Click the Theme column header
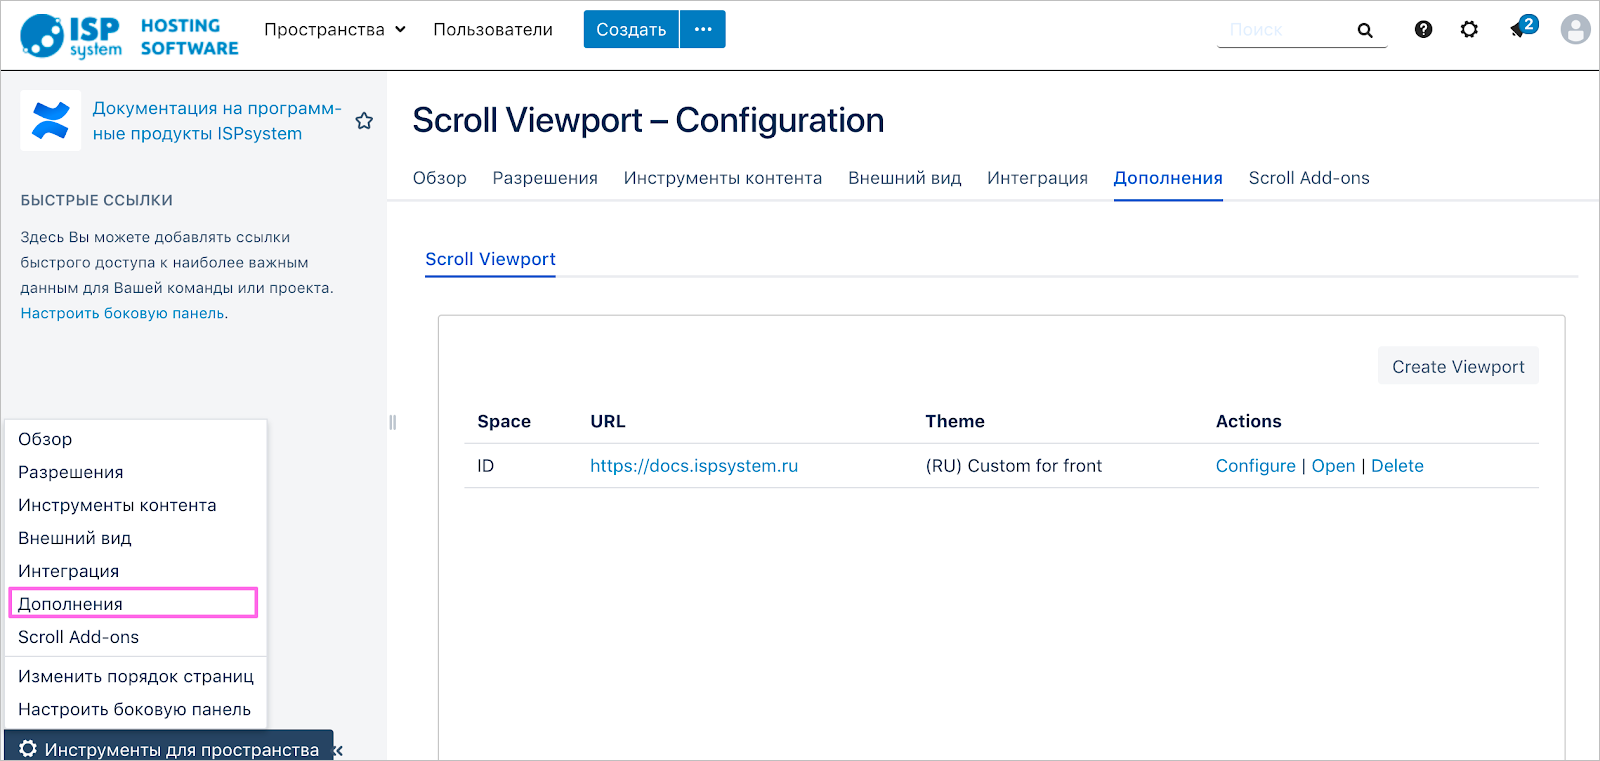This screenshot has width=1600, height=761. (955, 421)
